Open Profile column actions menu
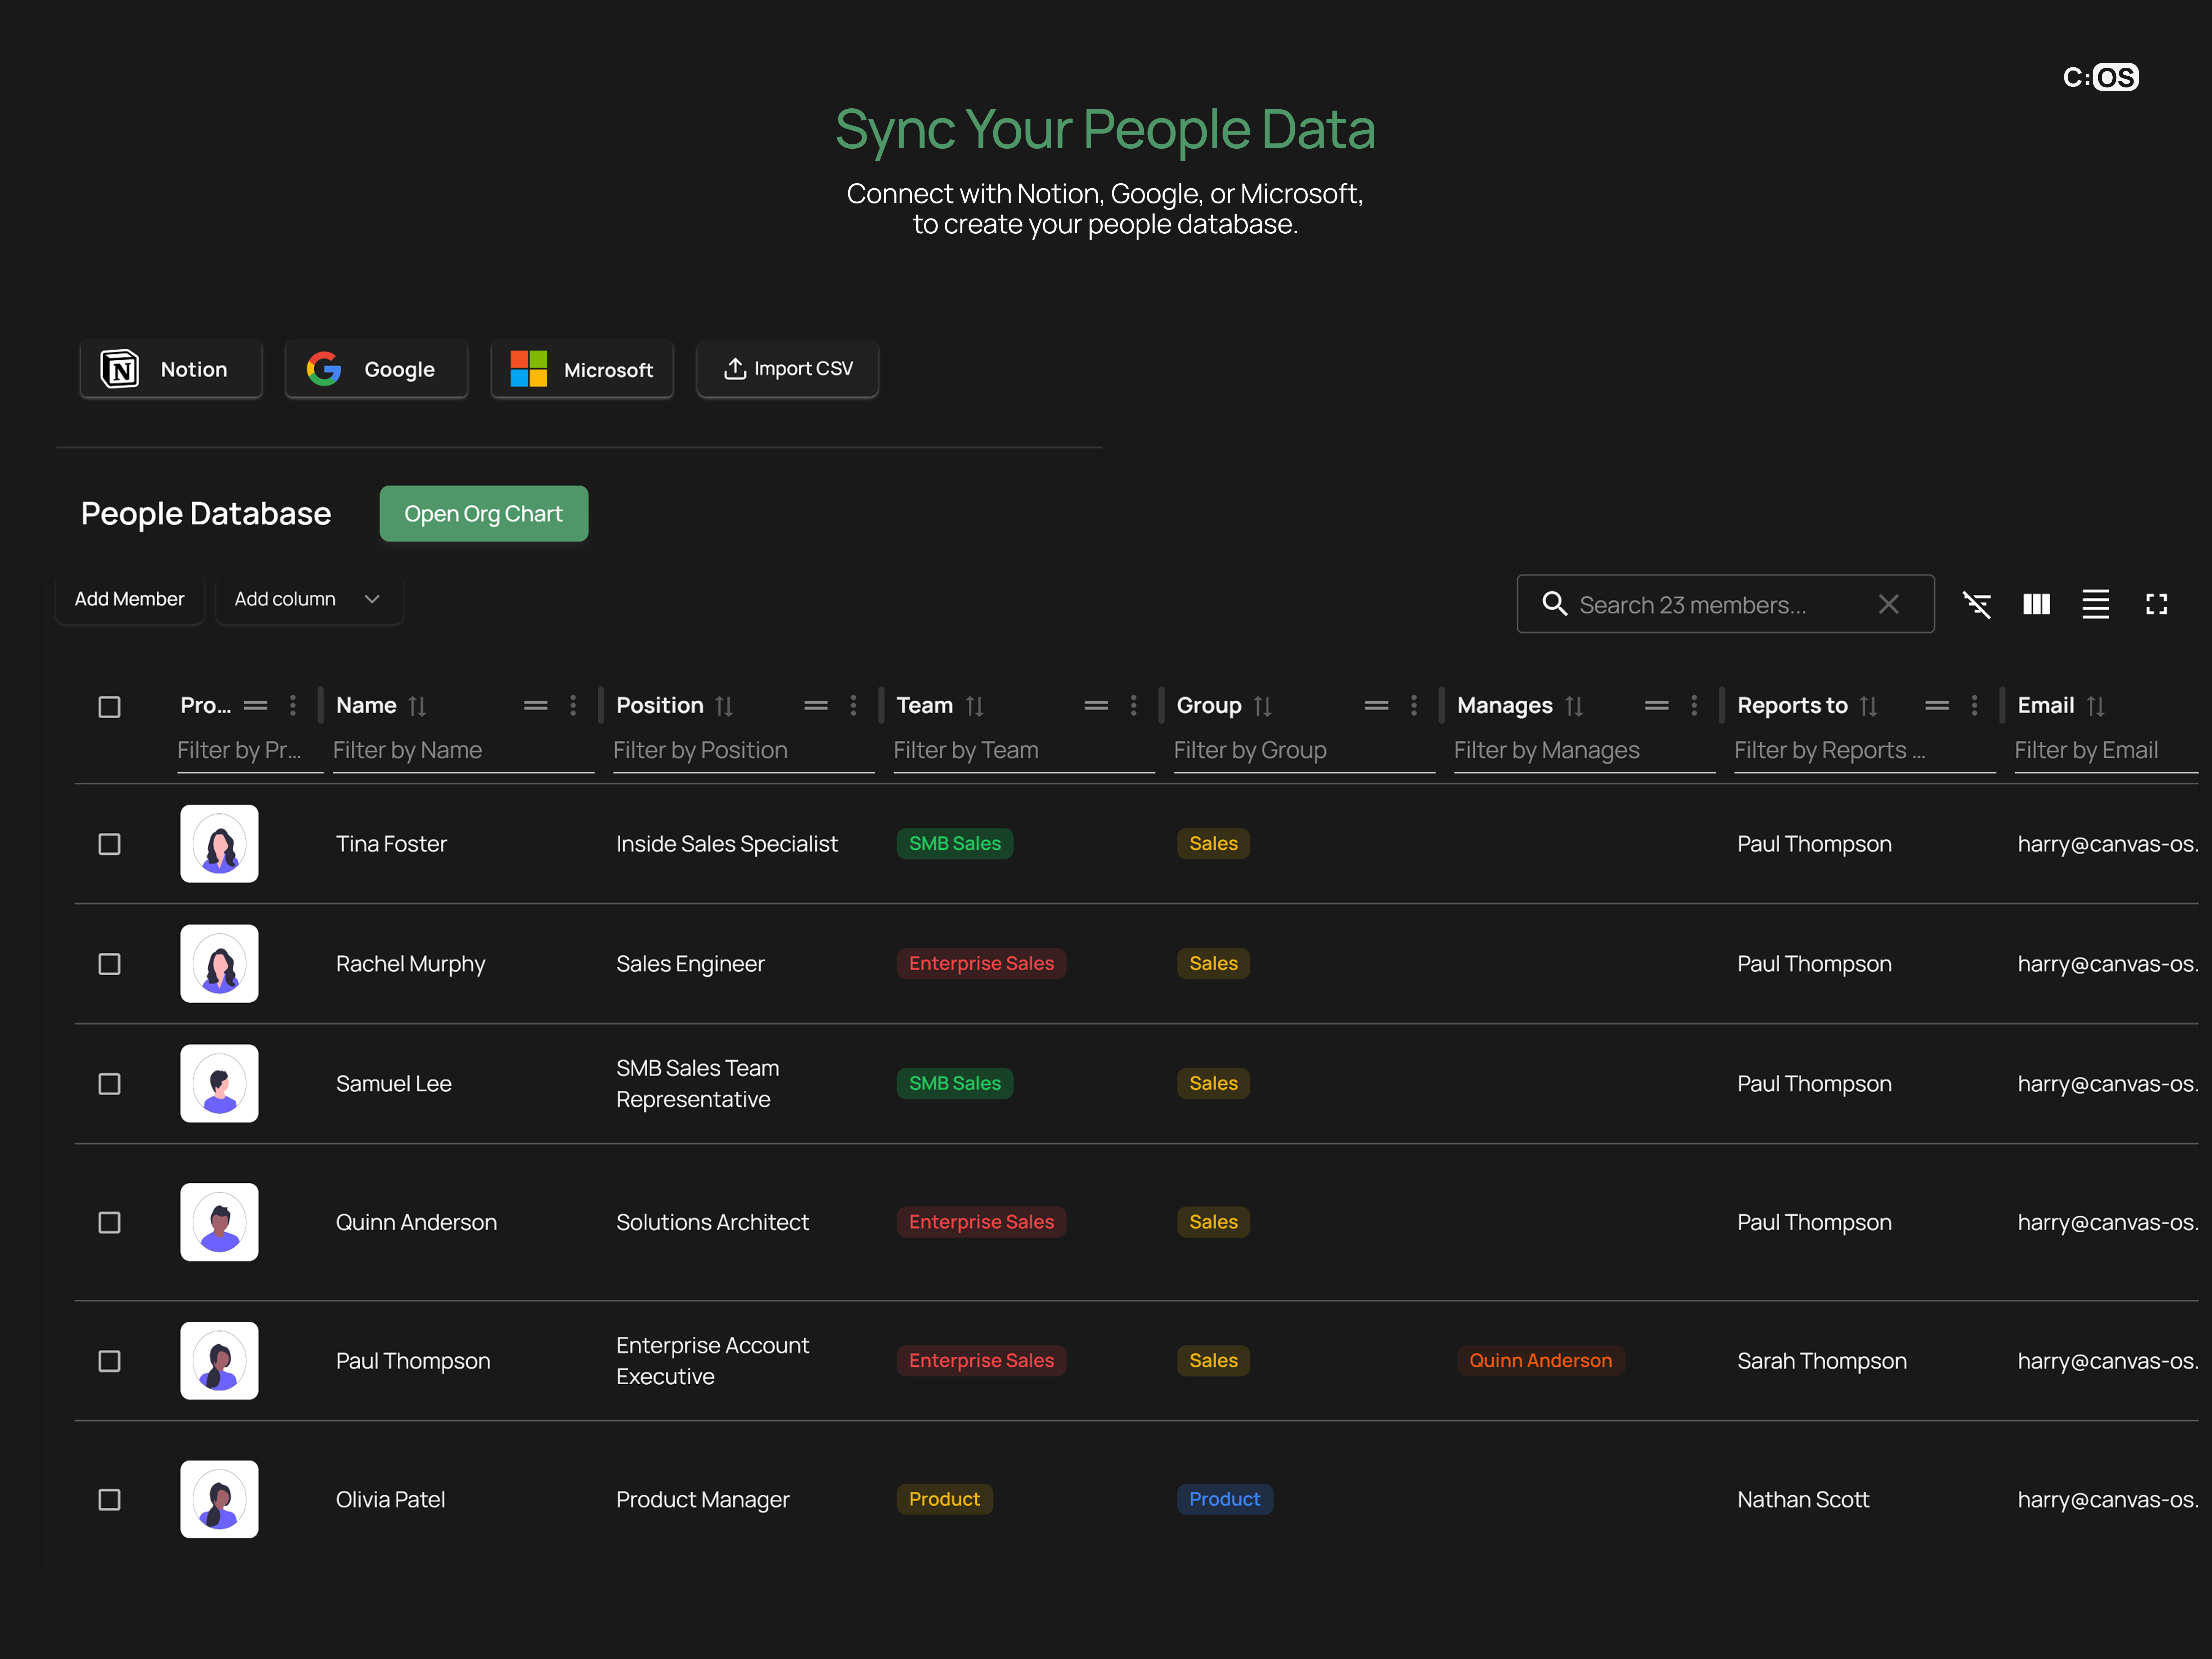Viewport: 2212px width, 1659px height. click(293, 706)
